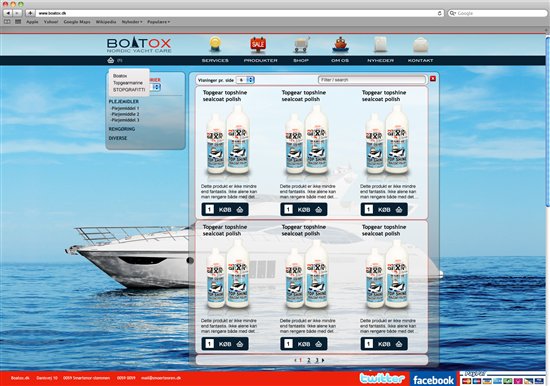Viewport: 550px width, 386px height.
Task: Click the newspaper icon above Nyheder
Action: click(x=381, y=45)
